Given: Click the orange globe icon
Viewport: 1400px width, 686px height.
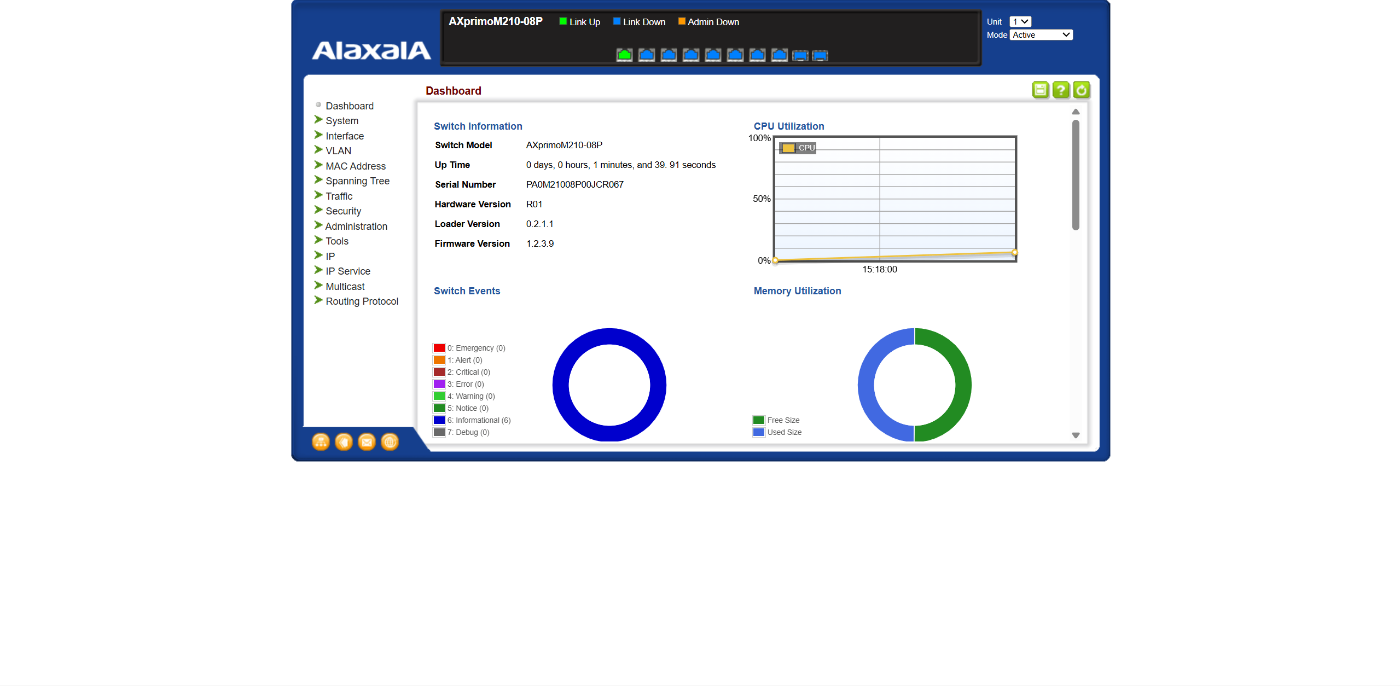Looking at the screenshot, I should tap(390, 441).
